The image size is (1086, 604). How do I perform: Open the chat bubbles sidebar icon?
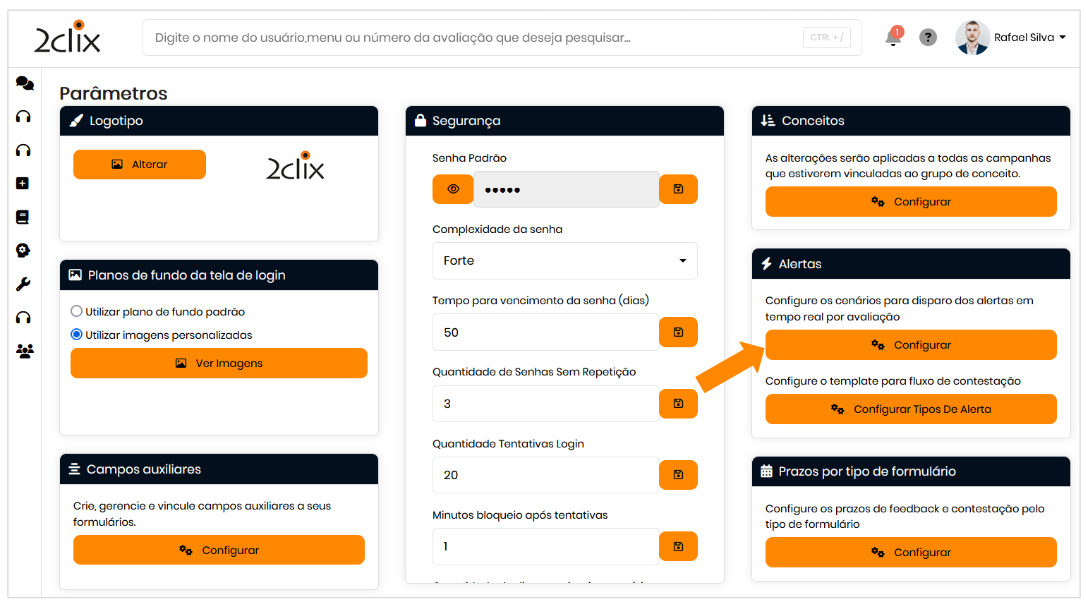pos(24,84)
